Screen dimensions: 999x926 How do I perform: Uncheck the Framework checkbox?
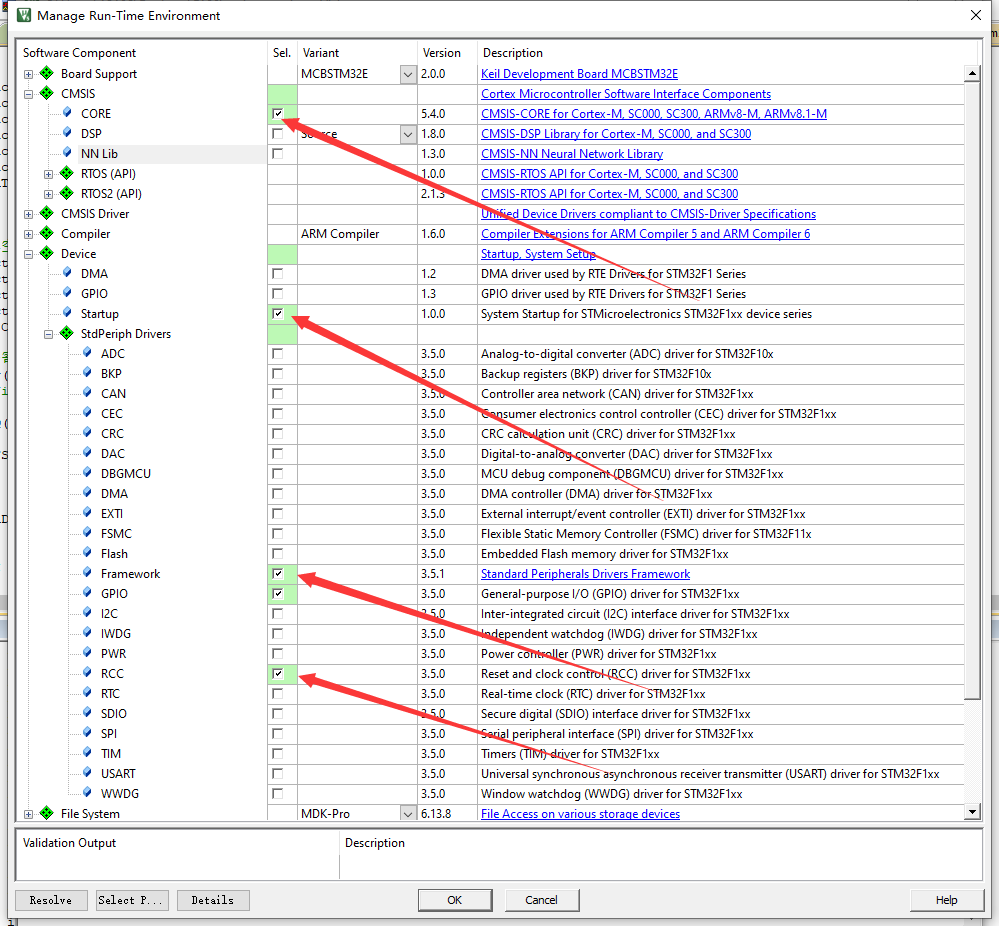277,574
